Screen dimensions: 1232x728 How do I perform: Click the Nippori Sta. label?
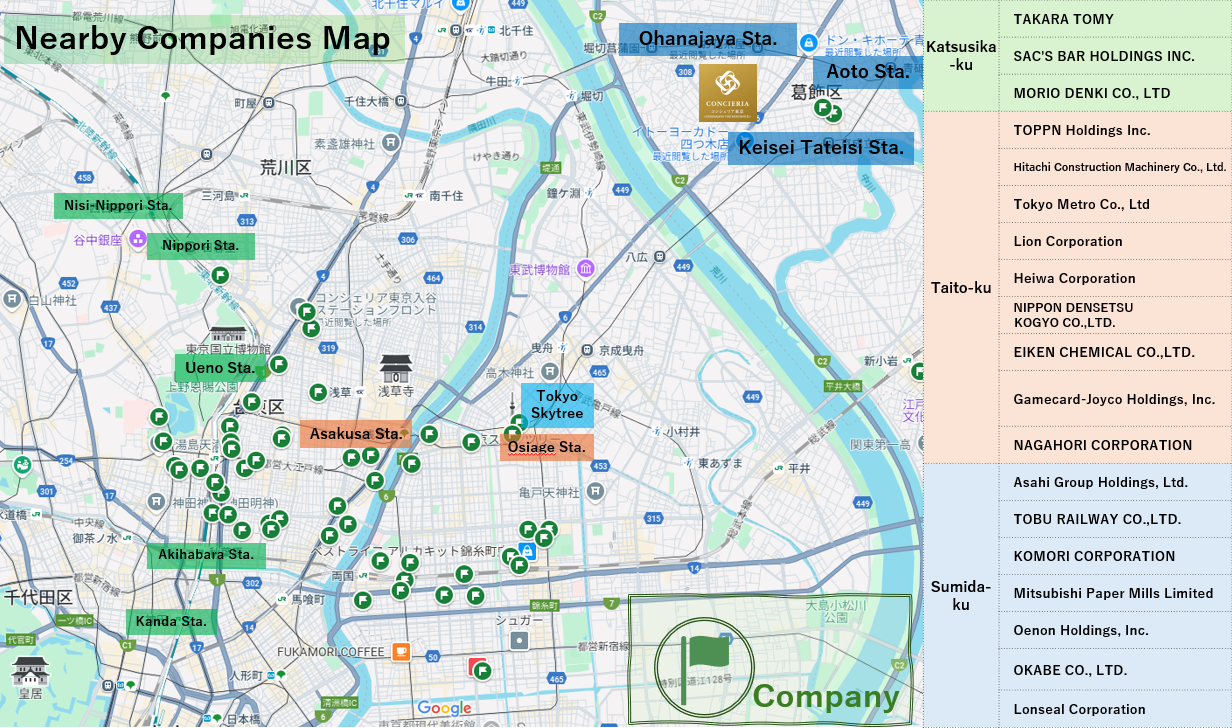(x=200, y=246)
